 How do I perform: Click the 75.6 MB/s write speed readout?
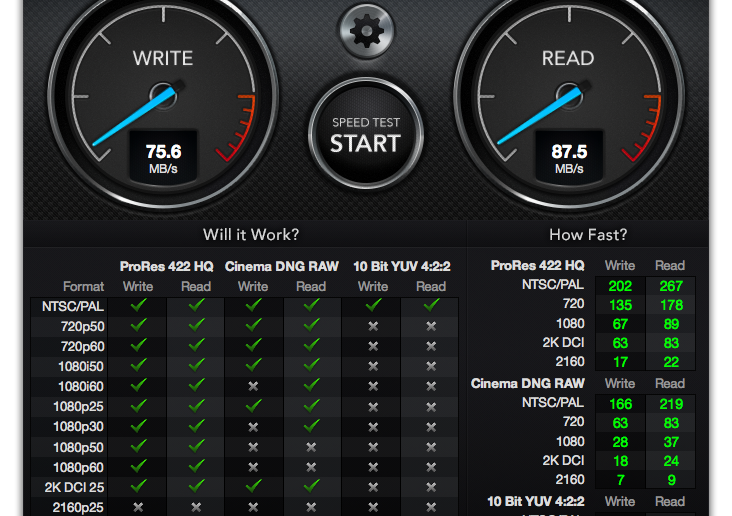click(x=163, y=157)
